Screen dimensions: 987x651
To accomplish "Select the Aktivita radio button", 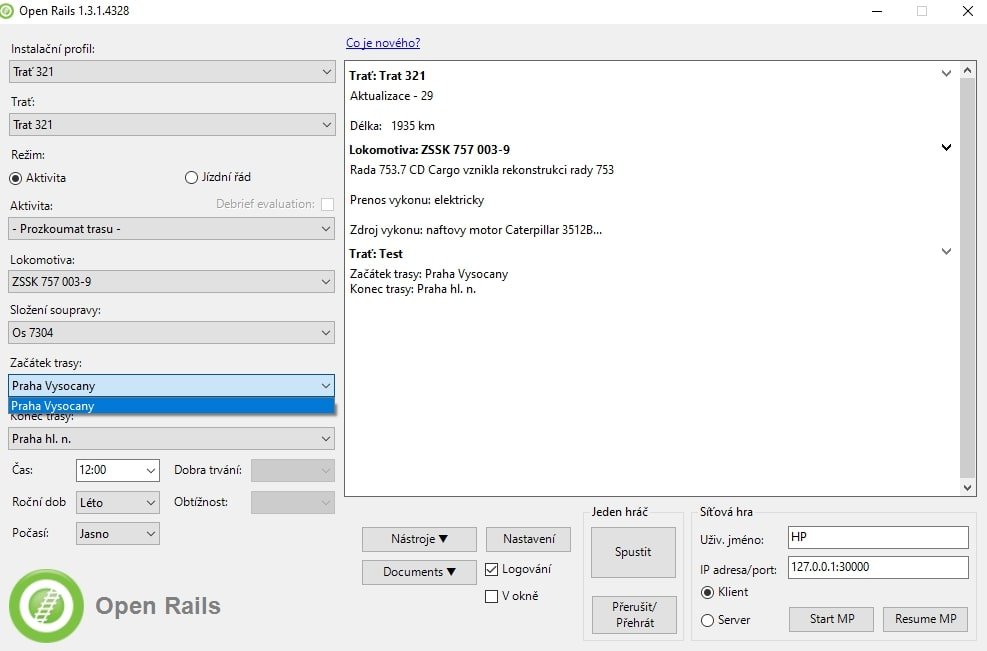I will point(16,178).
